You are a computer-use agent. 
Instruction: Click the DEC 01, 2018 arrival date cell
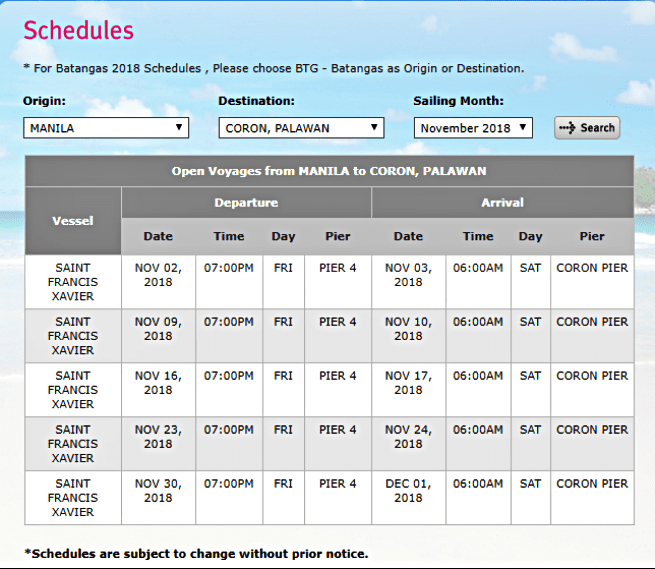pos(408,491)
